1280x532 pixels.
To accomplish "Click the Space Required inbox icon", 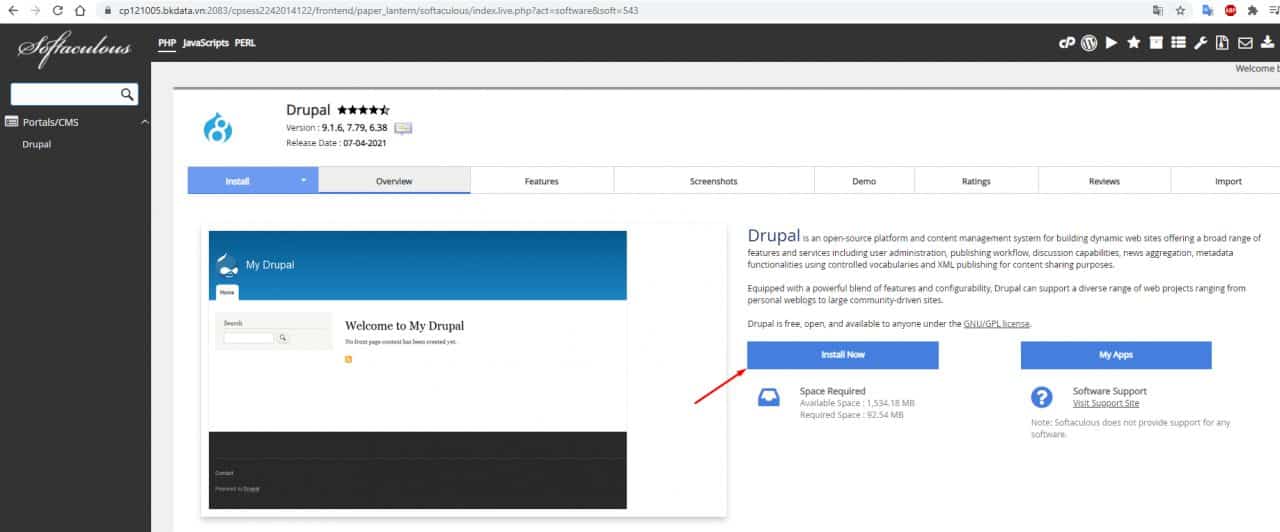I will 768,397.
